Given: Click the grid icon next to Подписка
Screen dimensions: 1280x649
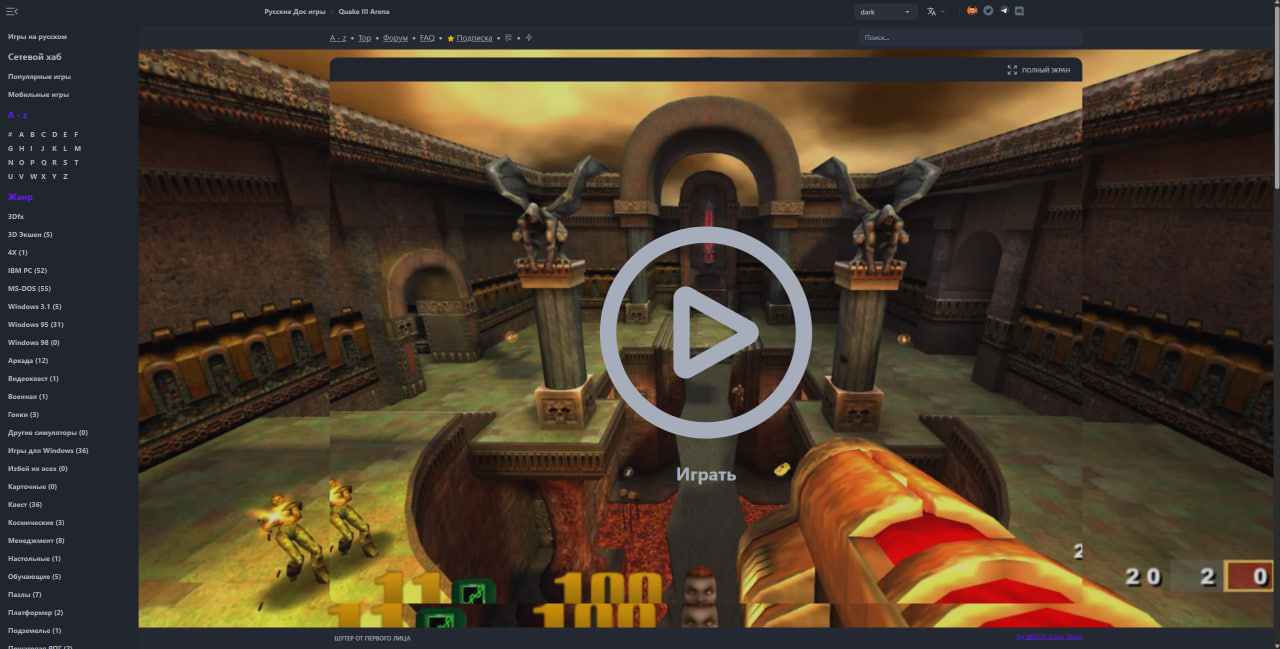Looking at the screenshot, I should pyautogui.click(x=508, y=38).
